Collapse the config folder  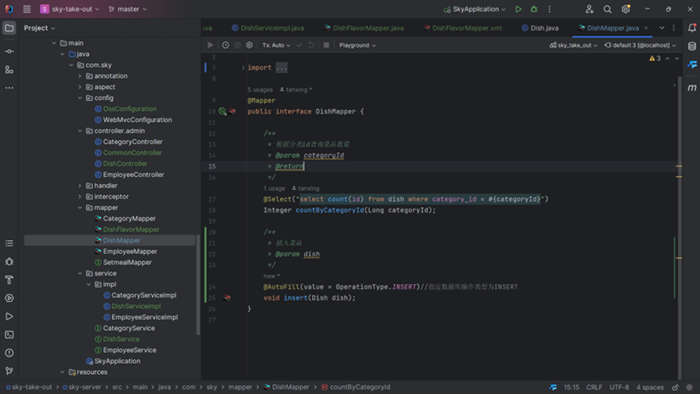[80, 98]
